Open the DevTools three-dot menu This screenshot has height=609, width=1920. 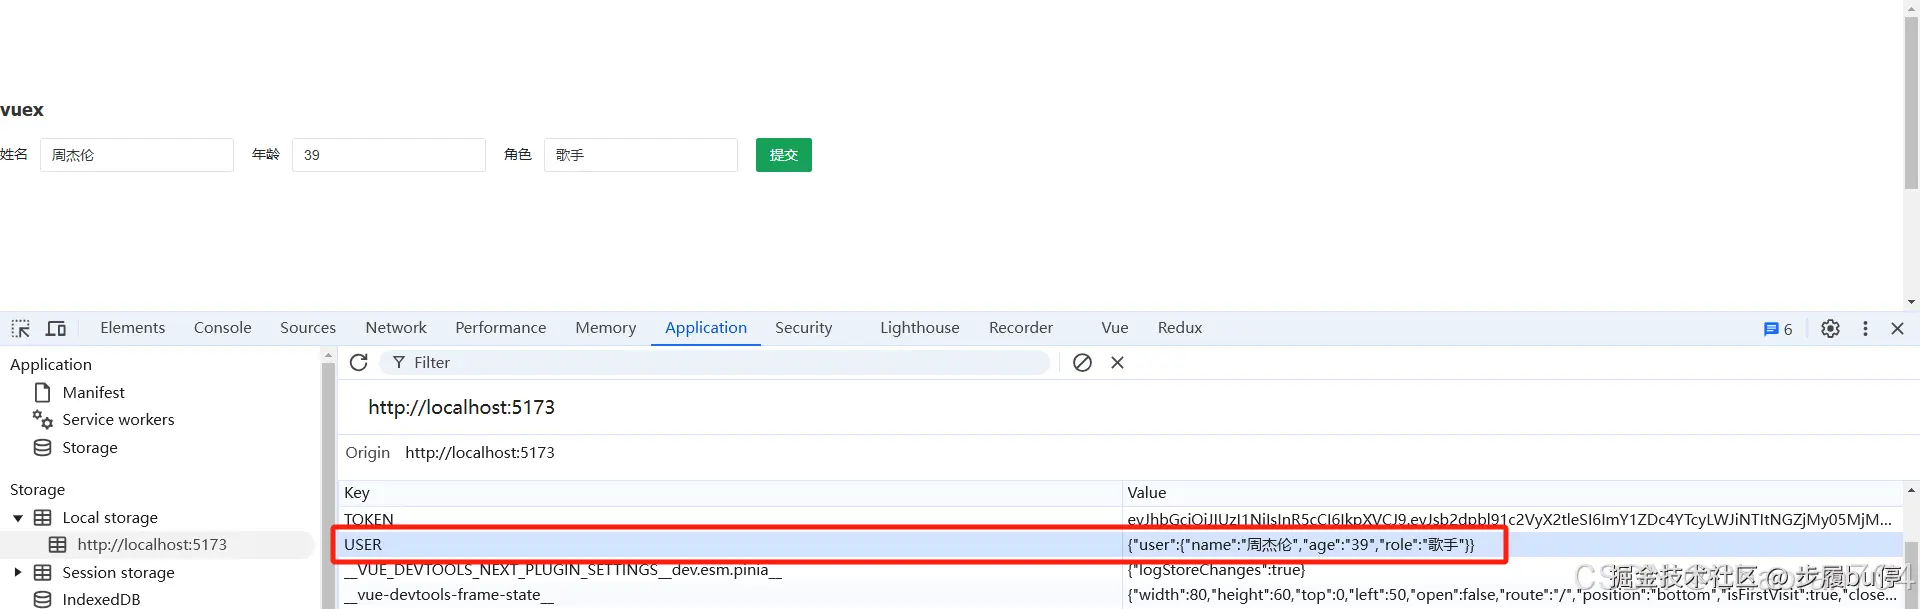pyautogui.click(x=1865, y=328)
